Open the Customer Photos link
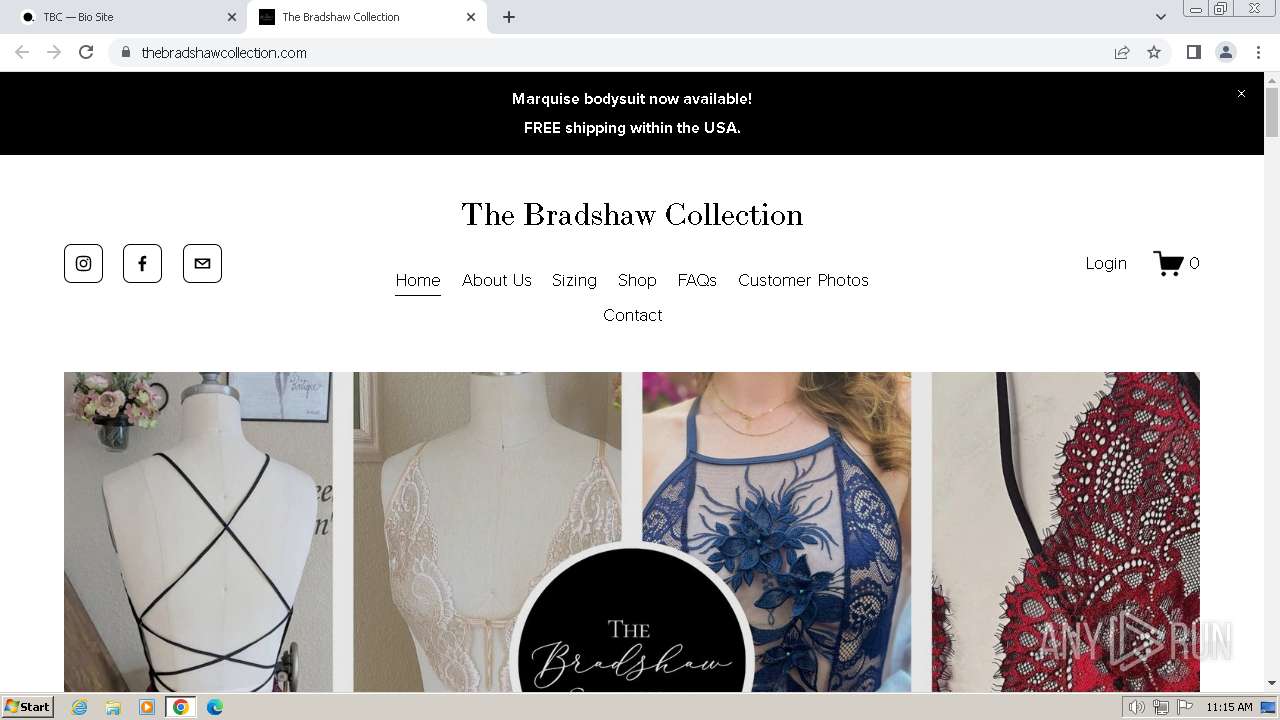Screen dimensions: 1280x720 (x=803, y=281)
